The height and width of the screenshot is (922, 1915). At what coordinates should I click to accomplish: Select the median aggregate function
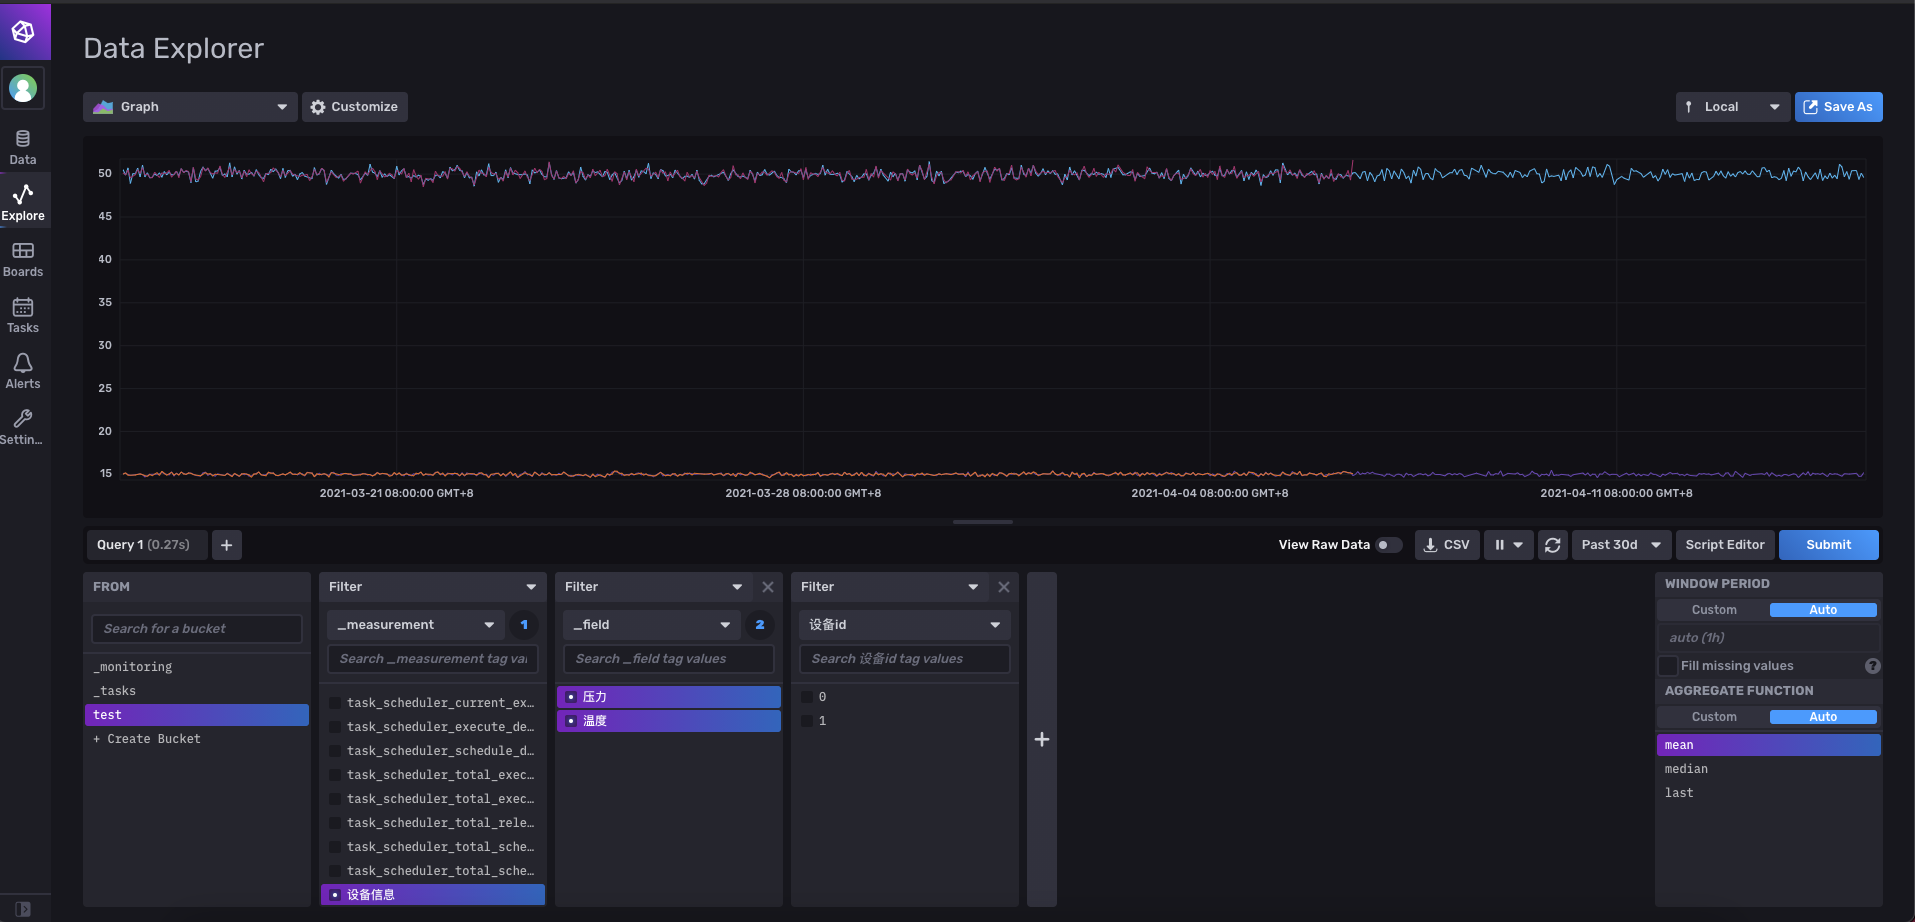coord(1769,769)
